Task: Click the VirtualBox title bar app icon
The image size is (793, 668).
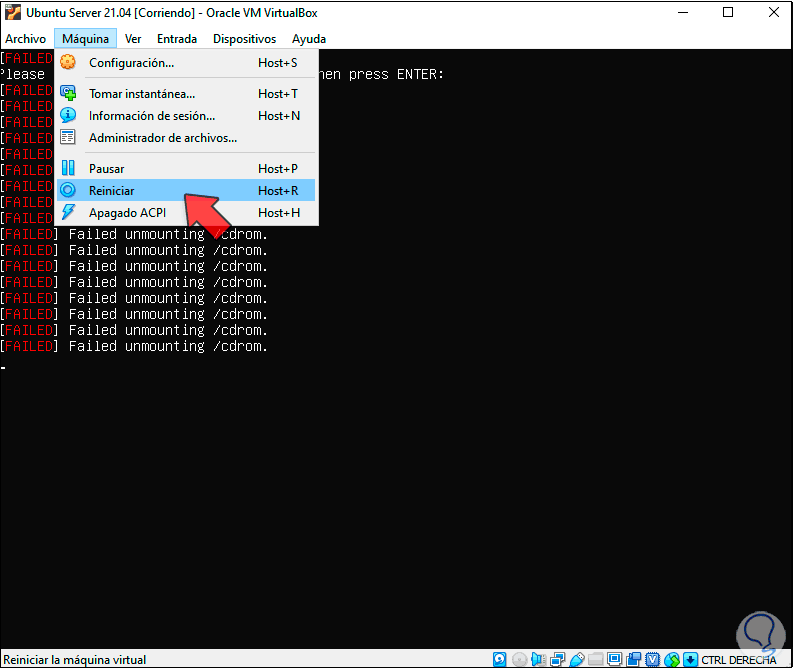Action: click(x=13, y=12)
